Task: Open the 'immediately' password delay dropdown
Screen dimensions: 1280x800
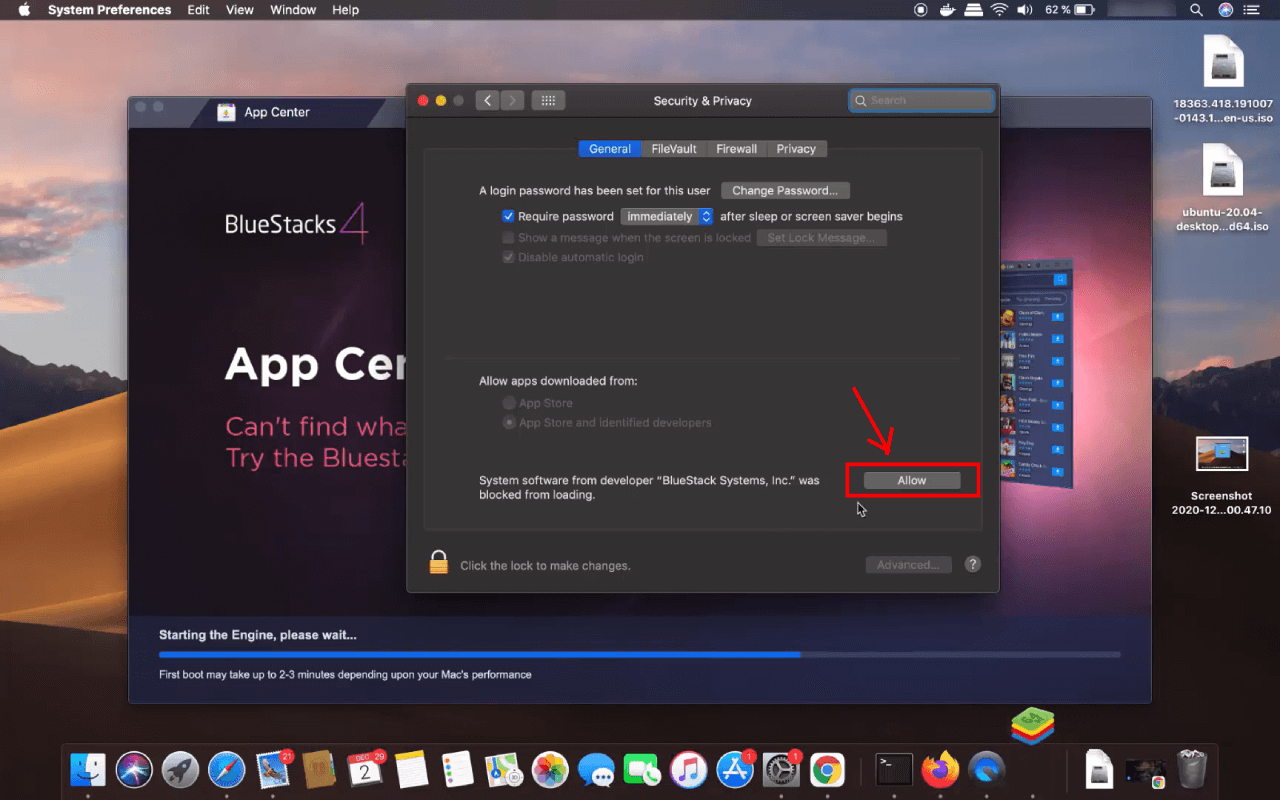Action: tap(666, 216)
